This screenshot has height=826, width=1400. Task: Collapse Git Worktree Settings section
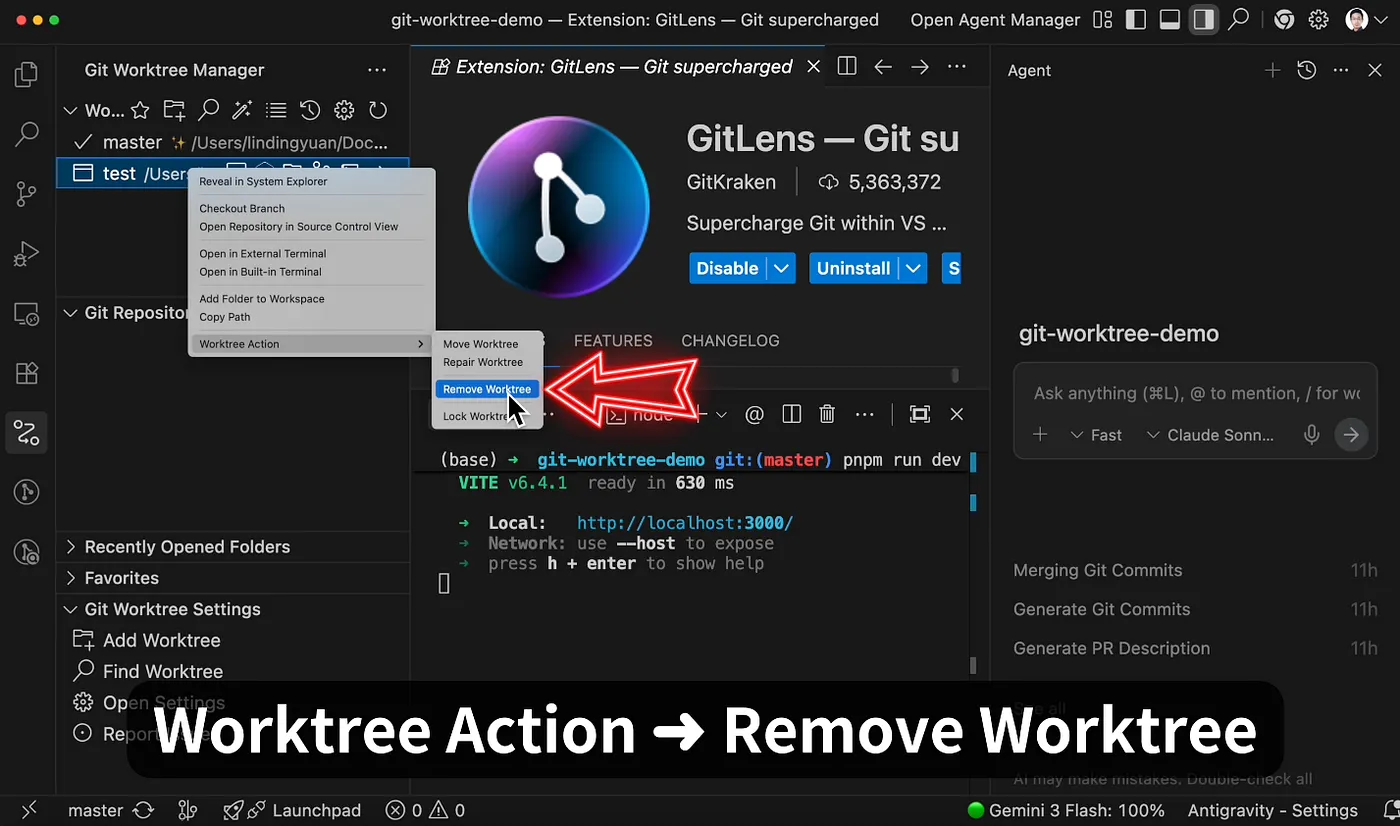point(71,609)
